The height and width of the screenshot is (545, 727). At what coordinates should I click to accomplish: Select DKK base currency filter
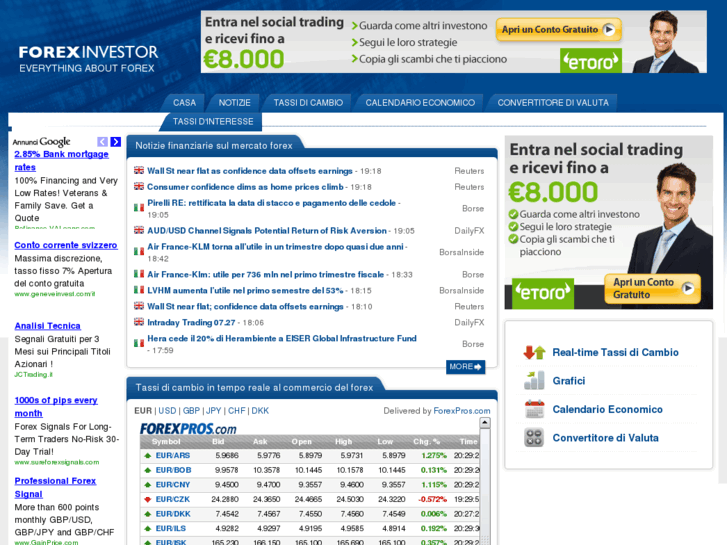(x=260, y=411)
